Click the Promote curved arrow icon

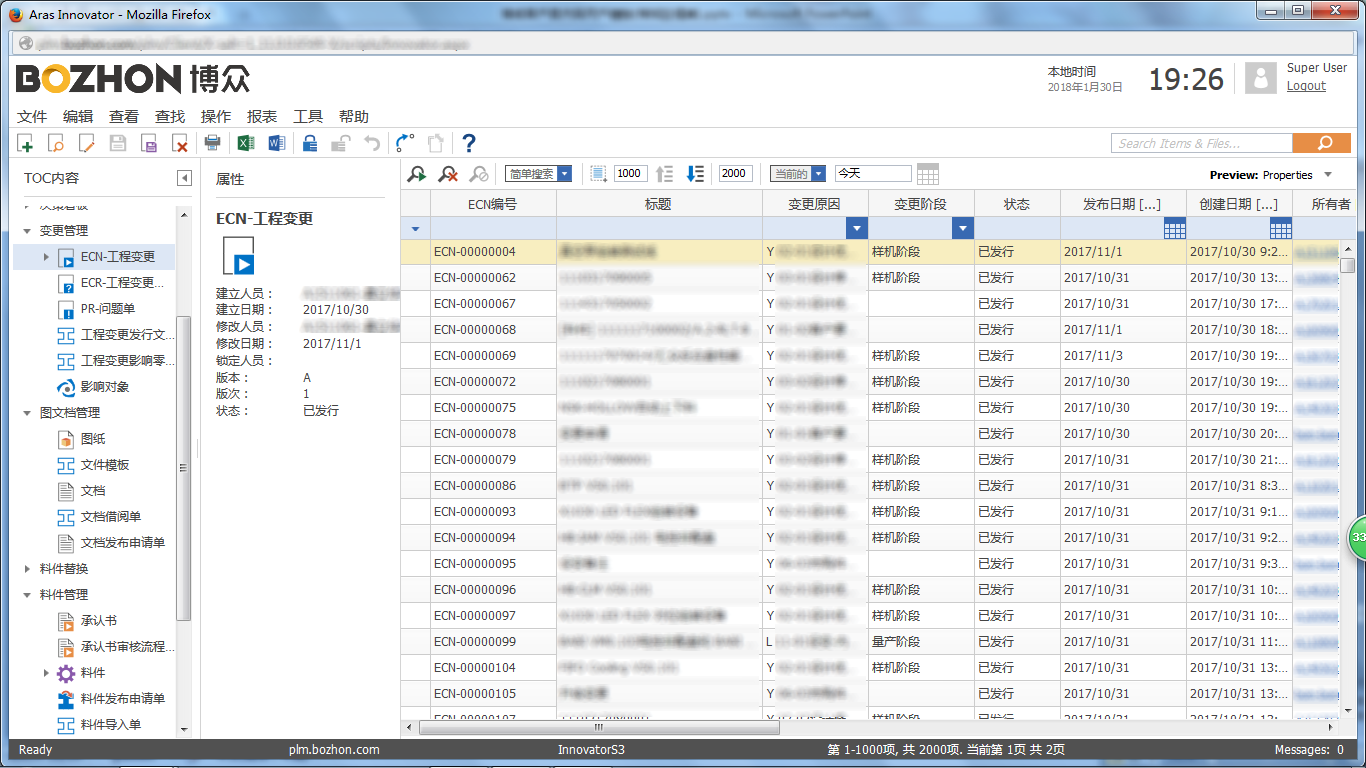click(404, 143)
